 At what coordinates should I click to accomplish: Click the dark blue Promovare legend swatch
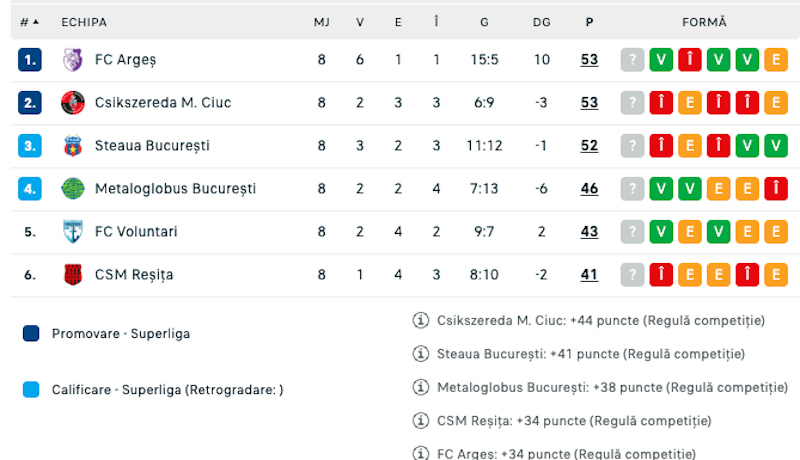[31, 334]
